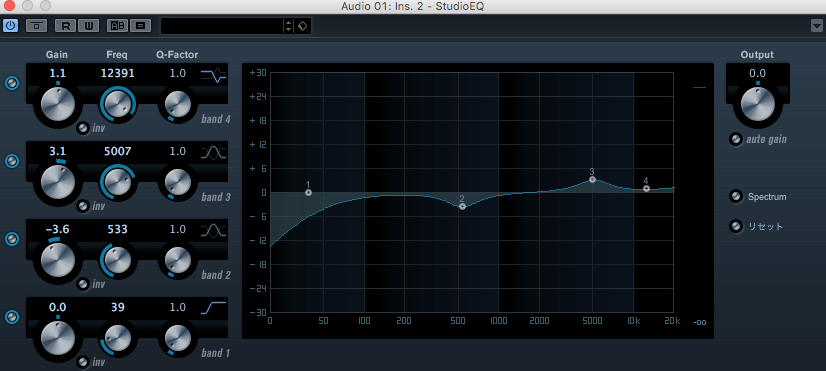The width and height of the screenshot is (826, 371).
Task: Select band 1 cut filter type icon
Action: (213, 307)
